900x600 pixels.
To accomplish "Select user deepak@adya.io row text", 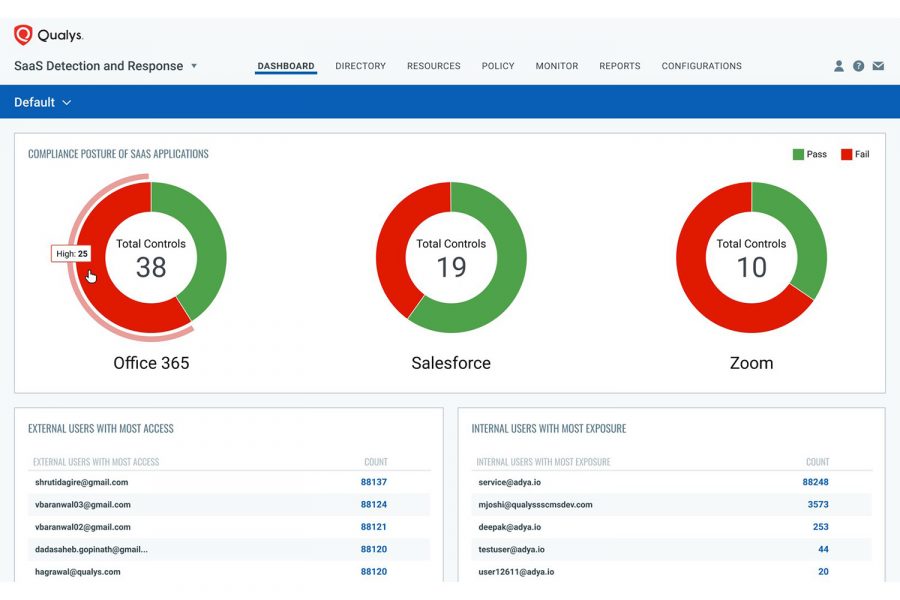I will [510, 527].
